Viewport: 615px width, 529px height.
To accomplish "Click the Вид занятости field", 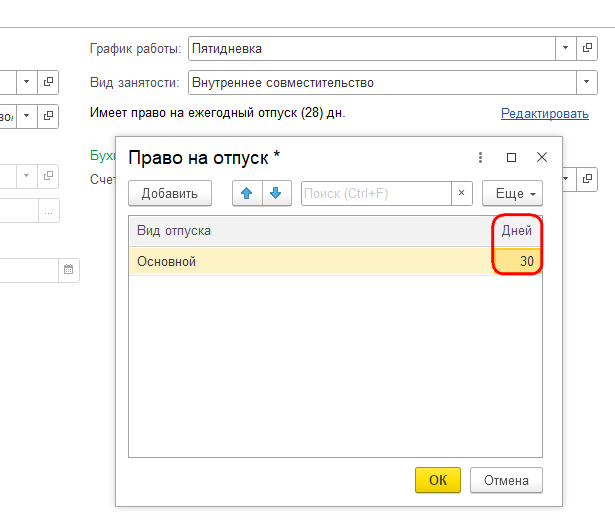I will click(382, 82).
